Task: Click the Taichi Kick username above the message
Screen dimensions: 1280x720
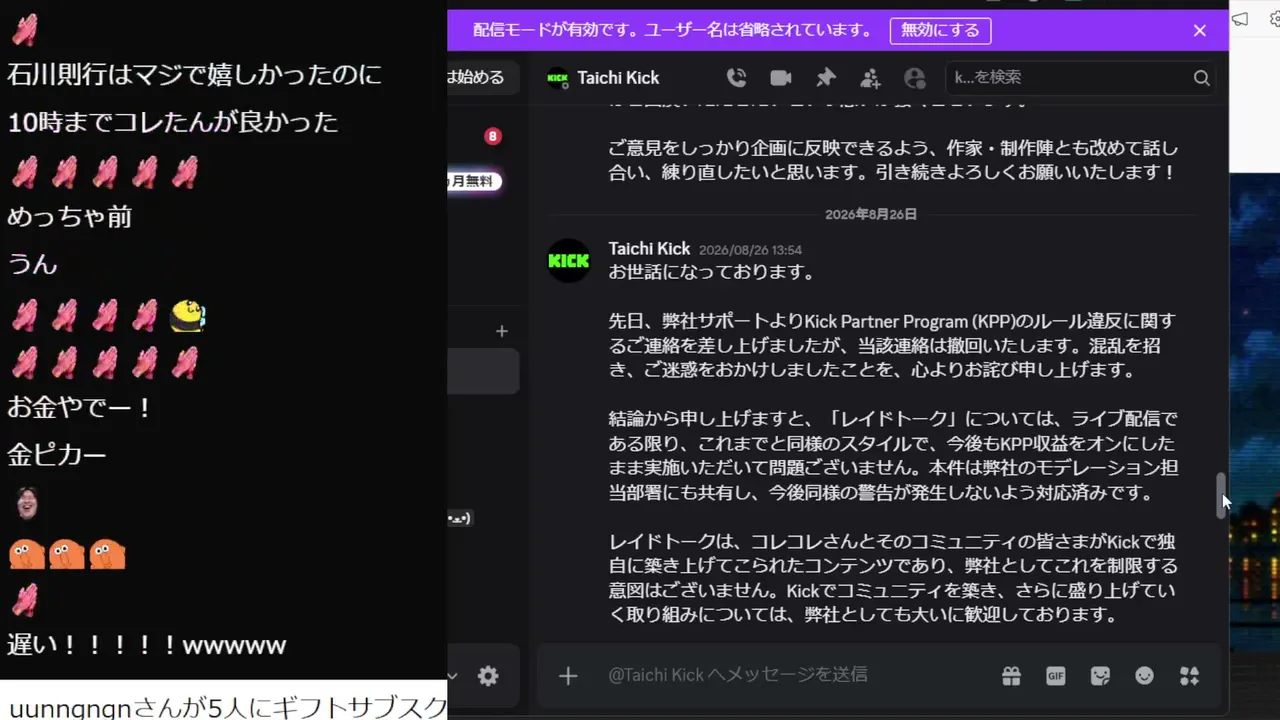Action: (649, 248)
